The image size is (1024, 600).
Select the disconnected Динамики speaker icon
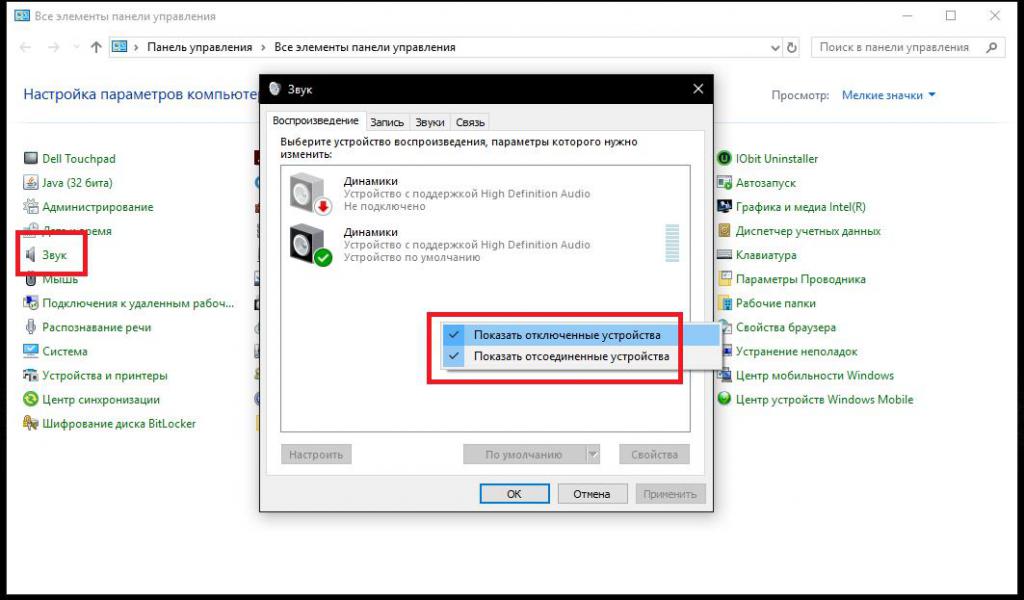coord(310,193)
